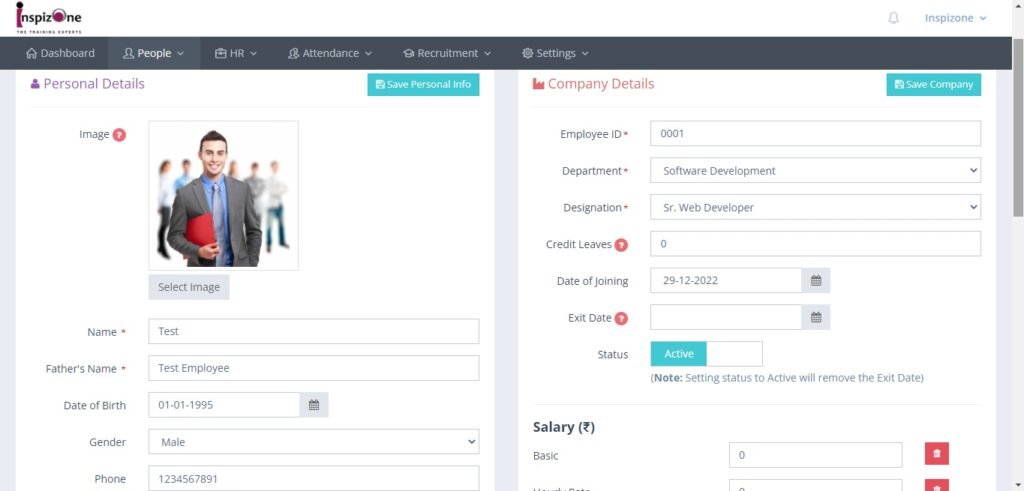
Task: Click help icon beside Exit Date
Action: (621, 319)
